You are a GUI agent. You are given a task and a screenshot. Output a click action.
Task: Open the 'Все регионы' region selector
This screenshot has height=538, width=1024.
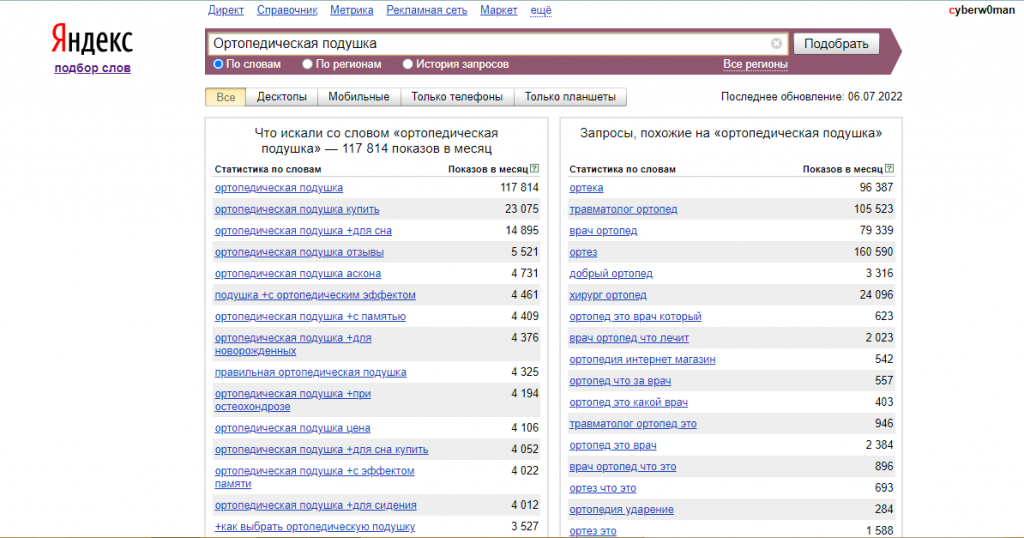755,64
